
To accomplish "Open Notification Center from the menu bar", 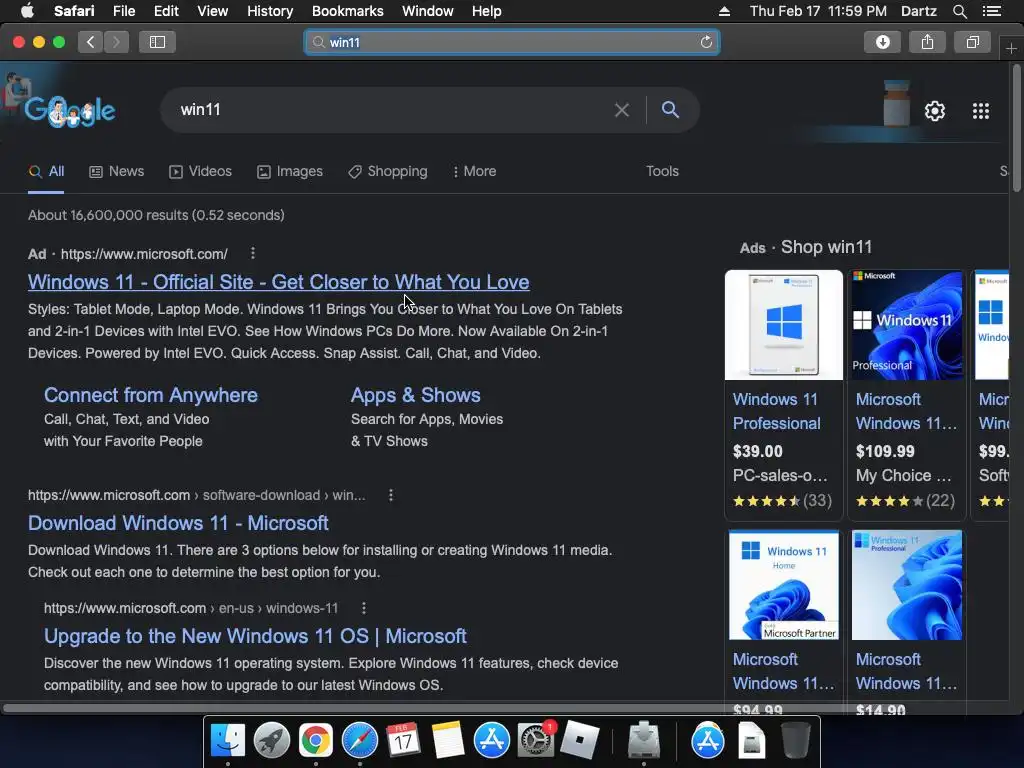I will click(x=991, y=11).
